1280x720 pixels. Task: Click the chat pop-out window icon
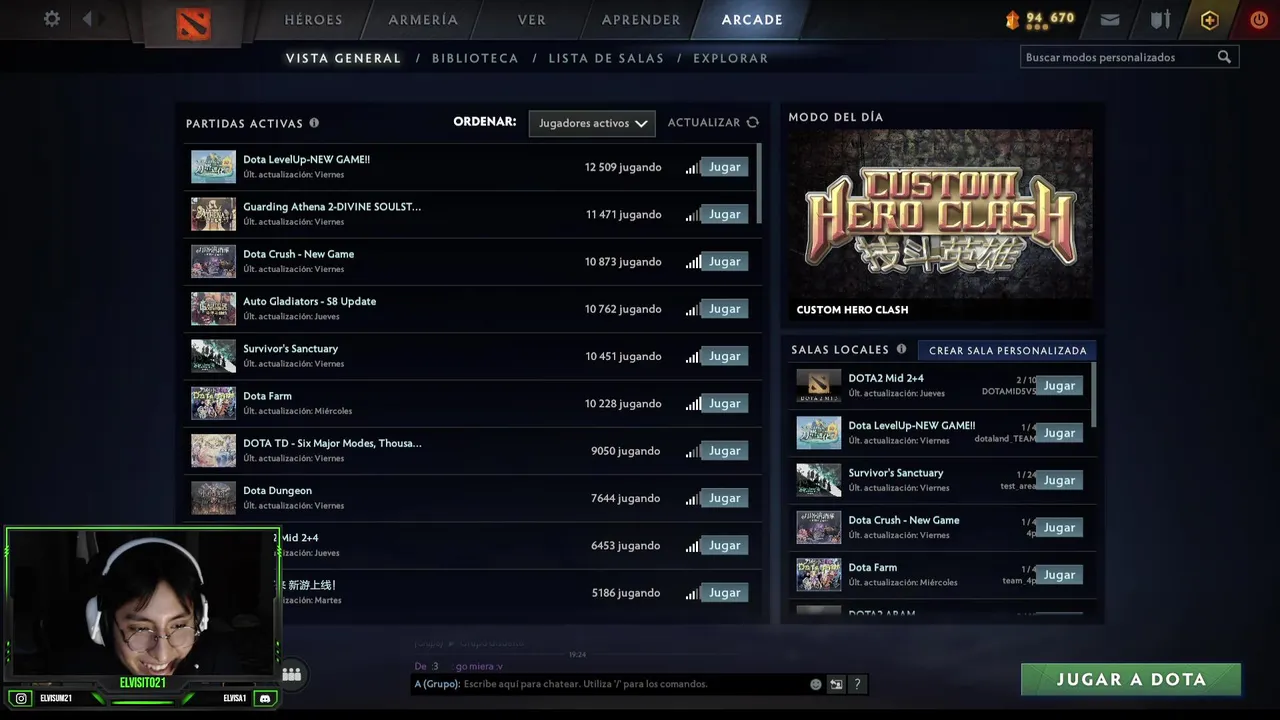click(x=836, y=684)
